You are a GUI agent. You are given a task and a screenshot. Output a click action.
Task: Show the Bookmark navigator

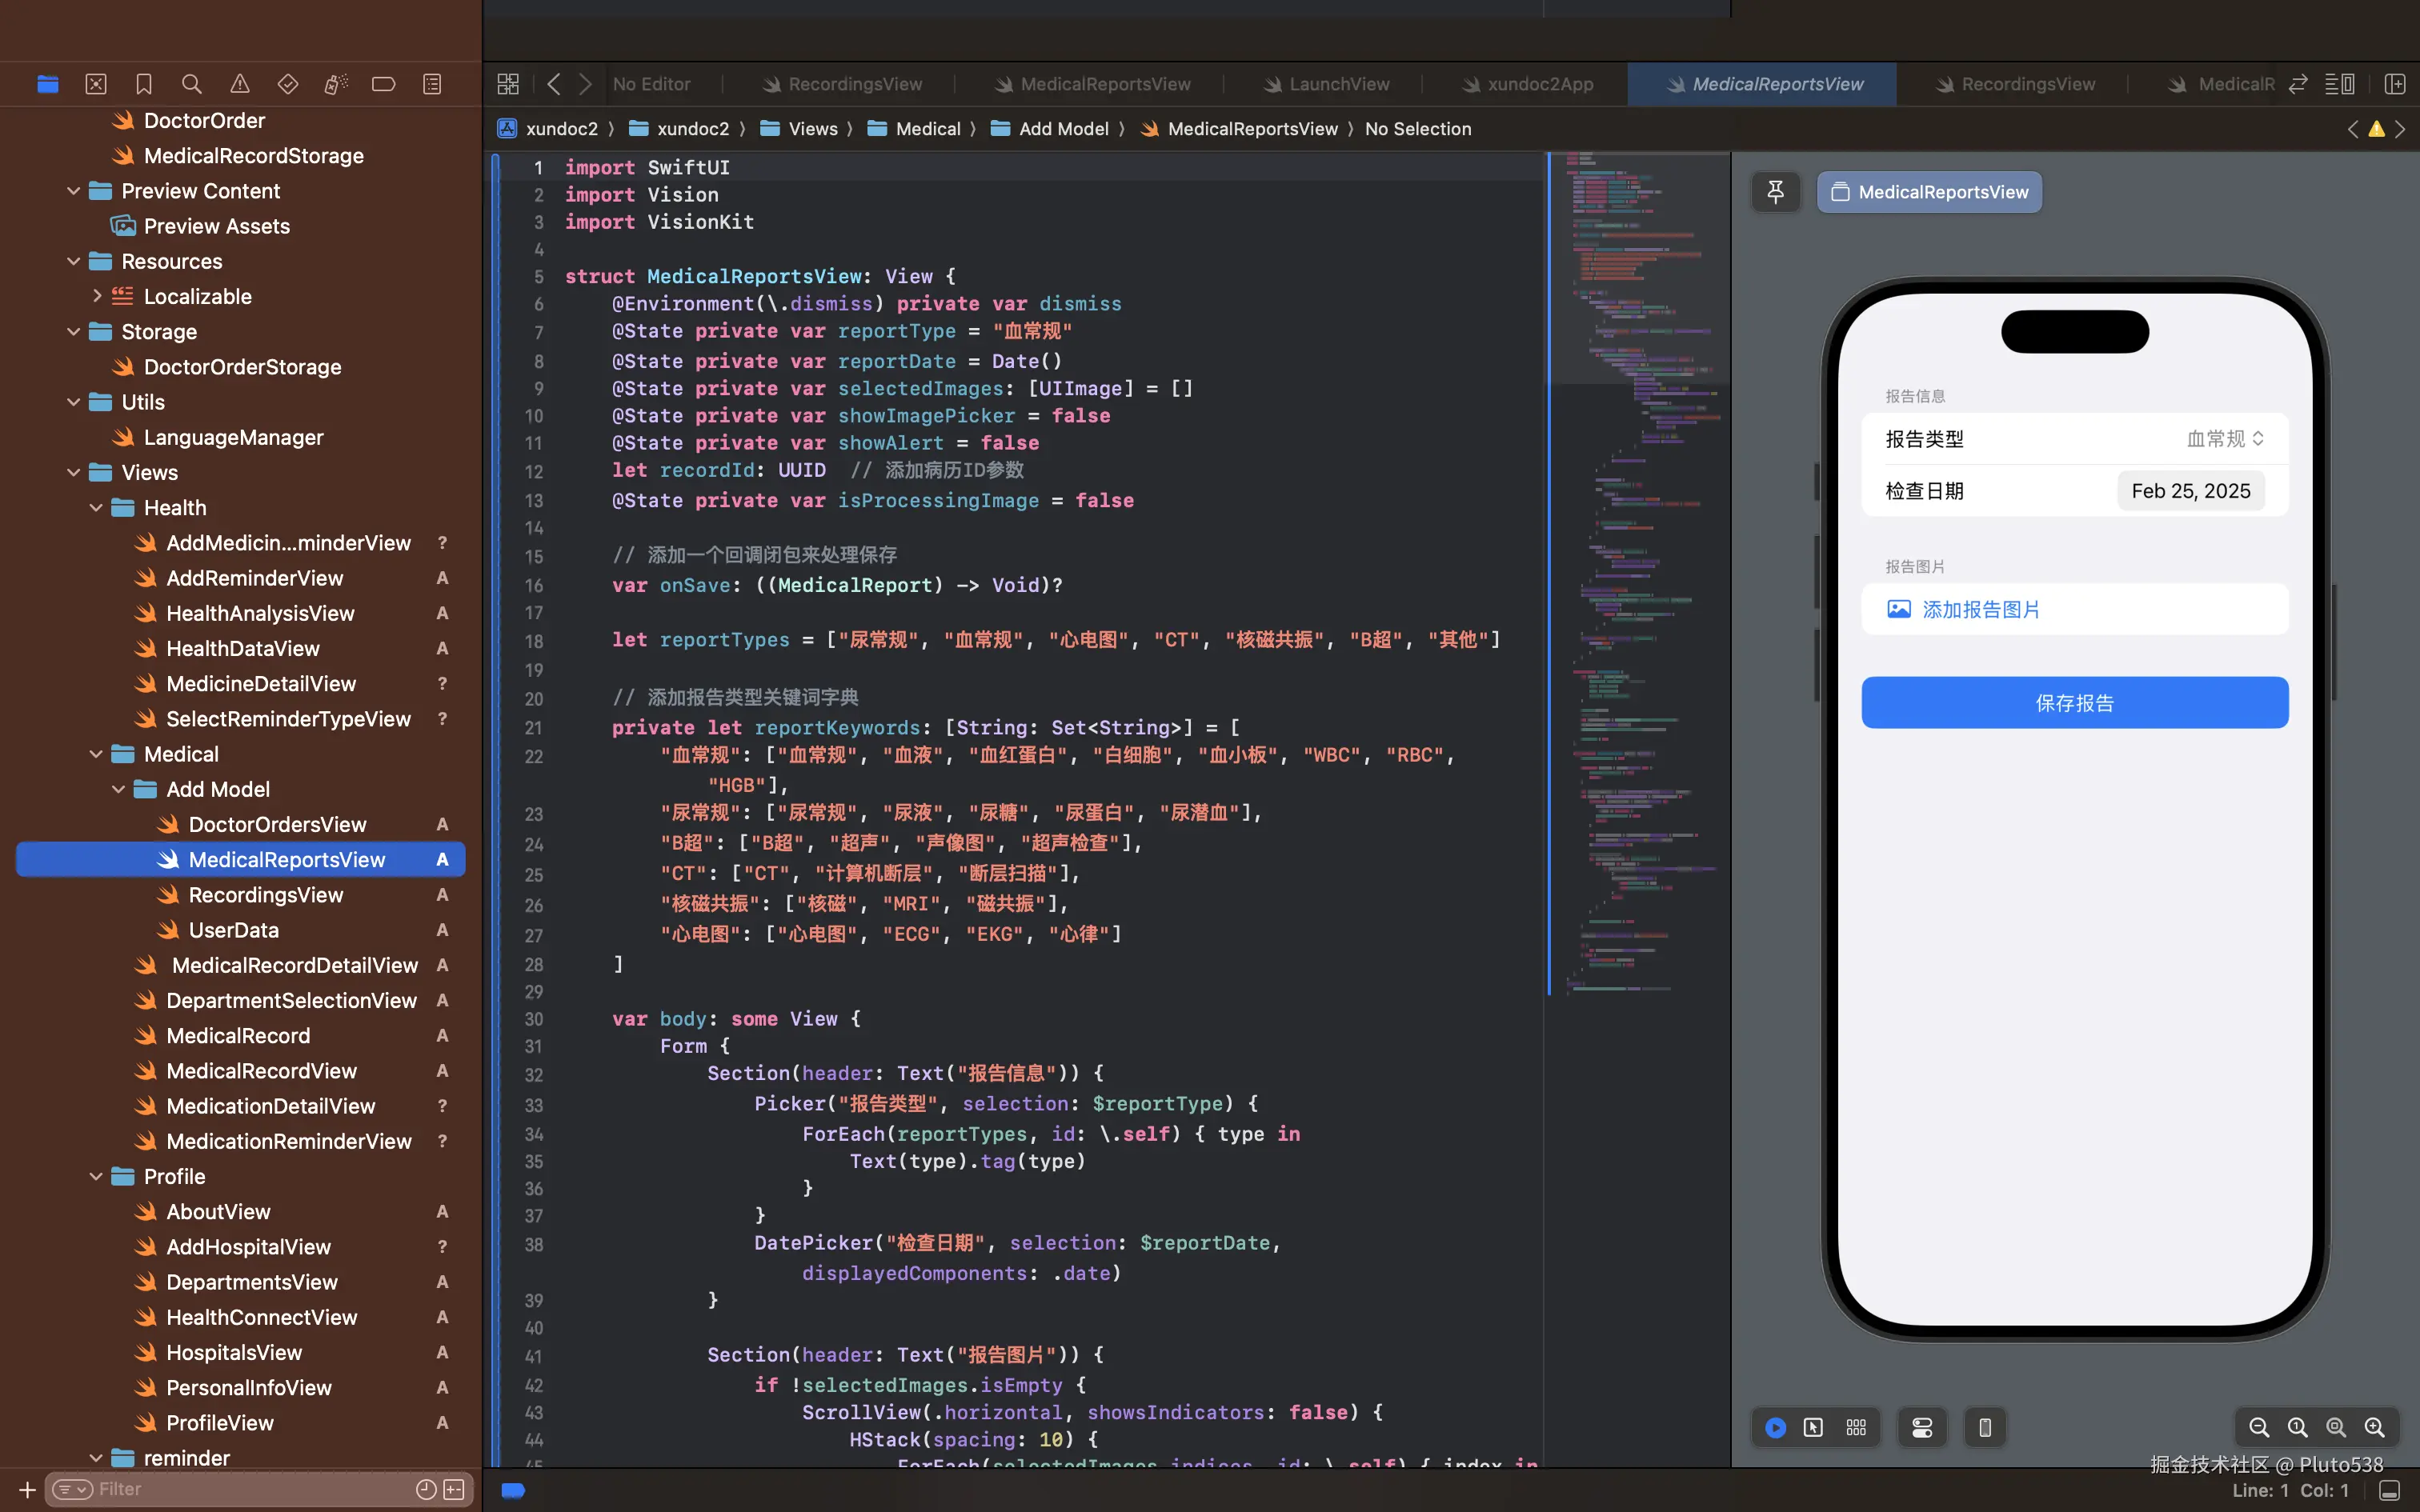[144, 84]
